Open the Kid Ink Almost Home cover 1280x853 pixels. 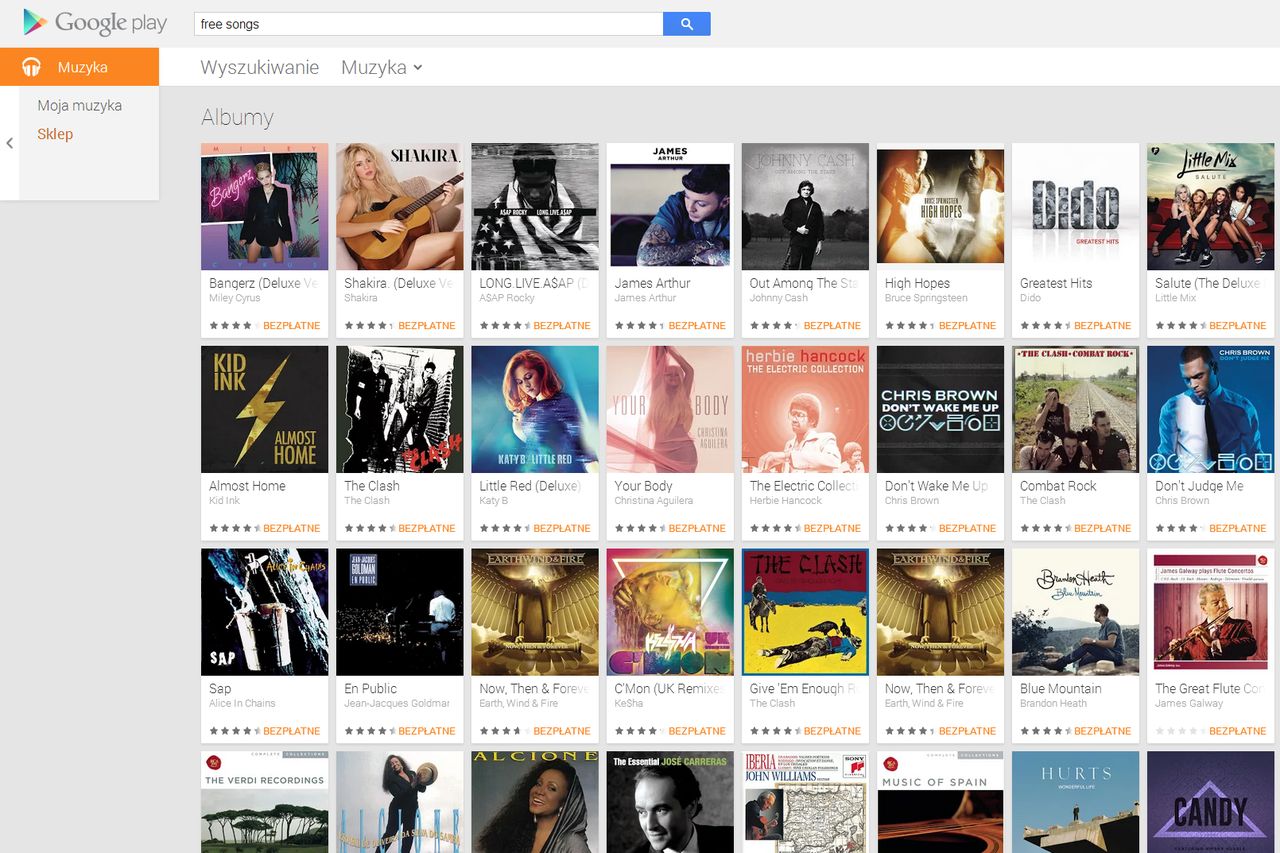pos(265,409)
